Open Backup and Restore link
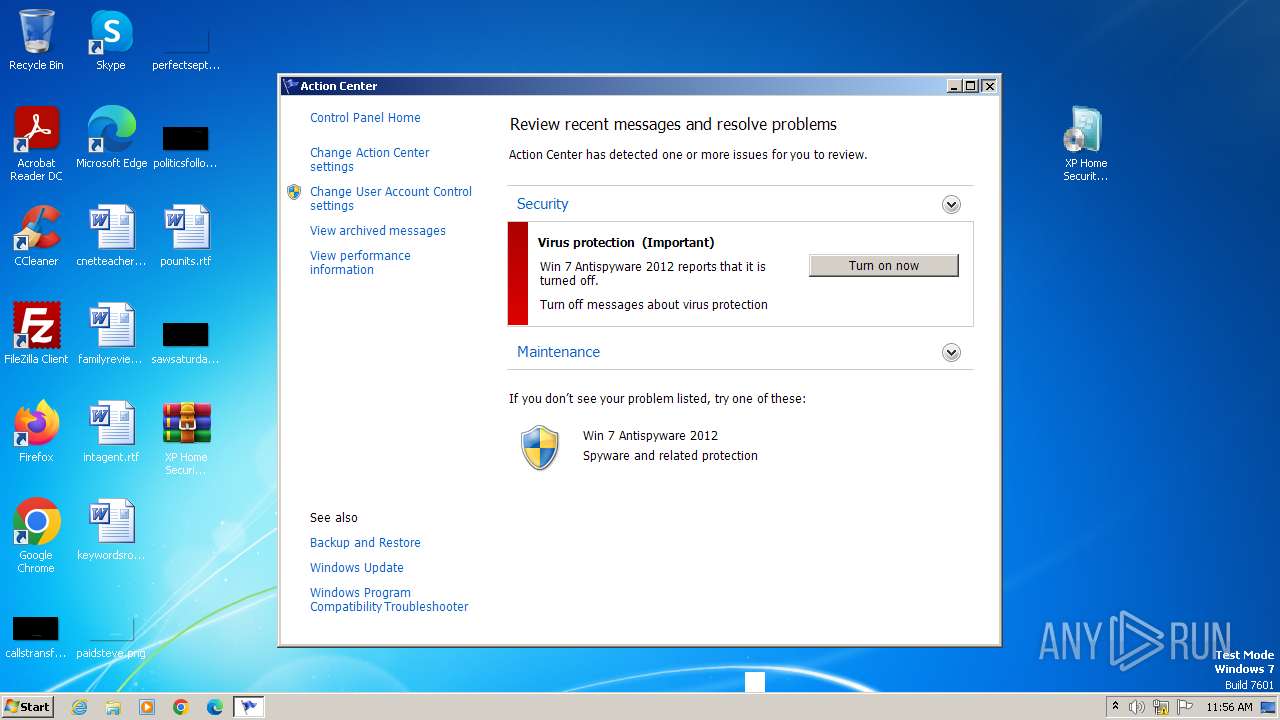The image size is (1280, 720). [x=365, y=543]
